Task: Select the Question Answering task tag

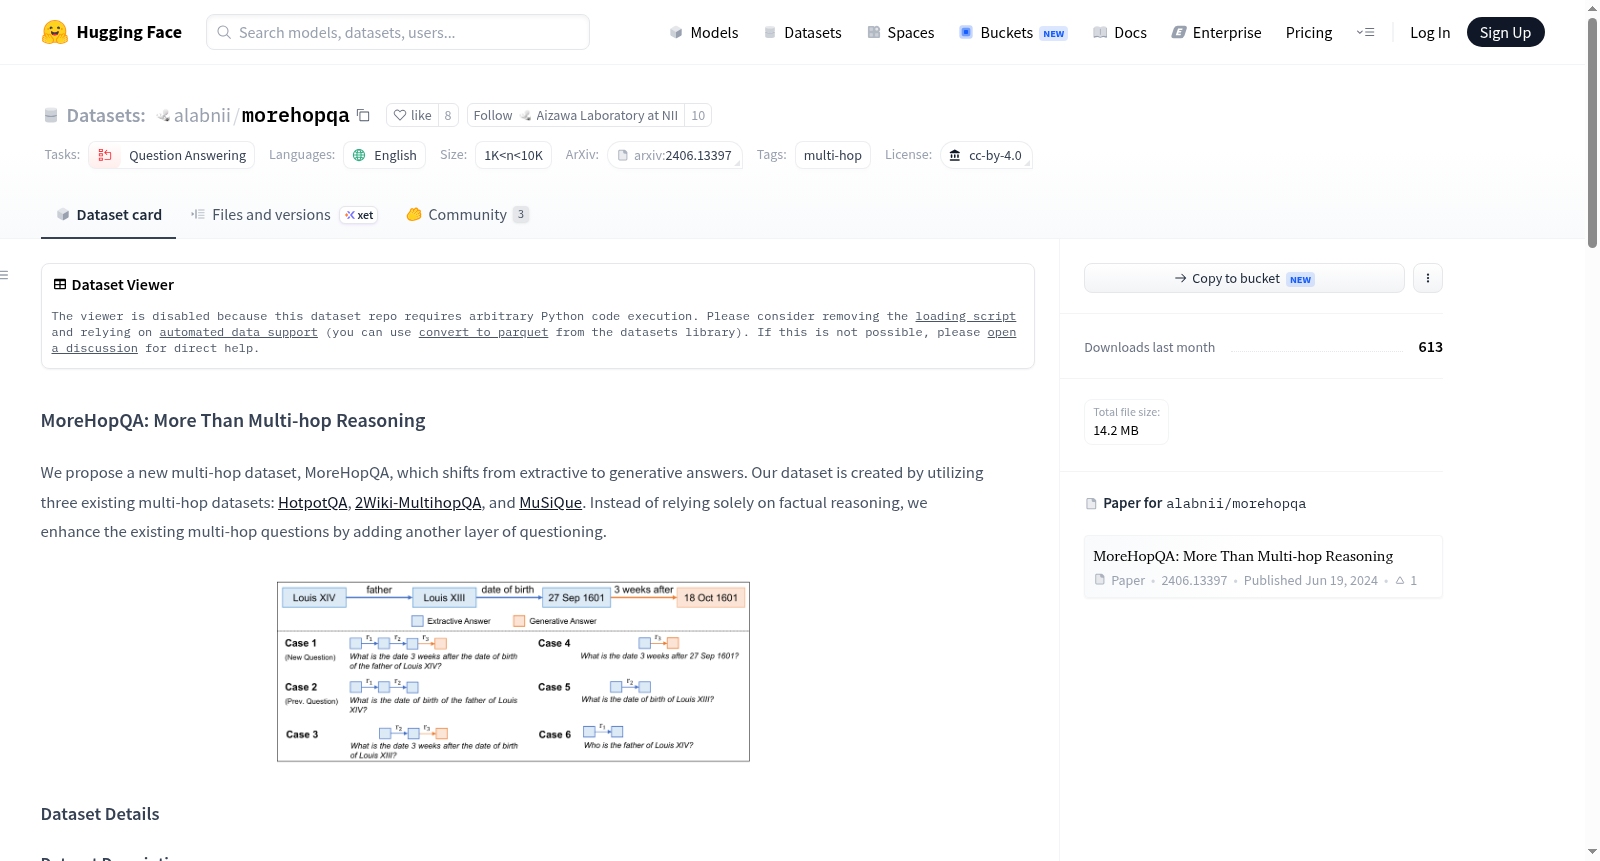Action: (172, 155)
